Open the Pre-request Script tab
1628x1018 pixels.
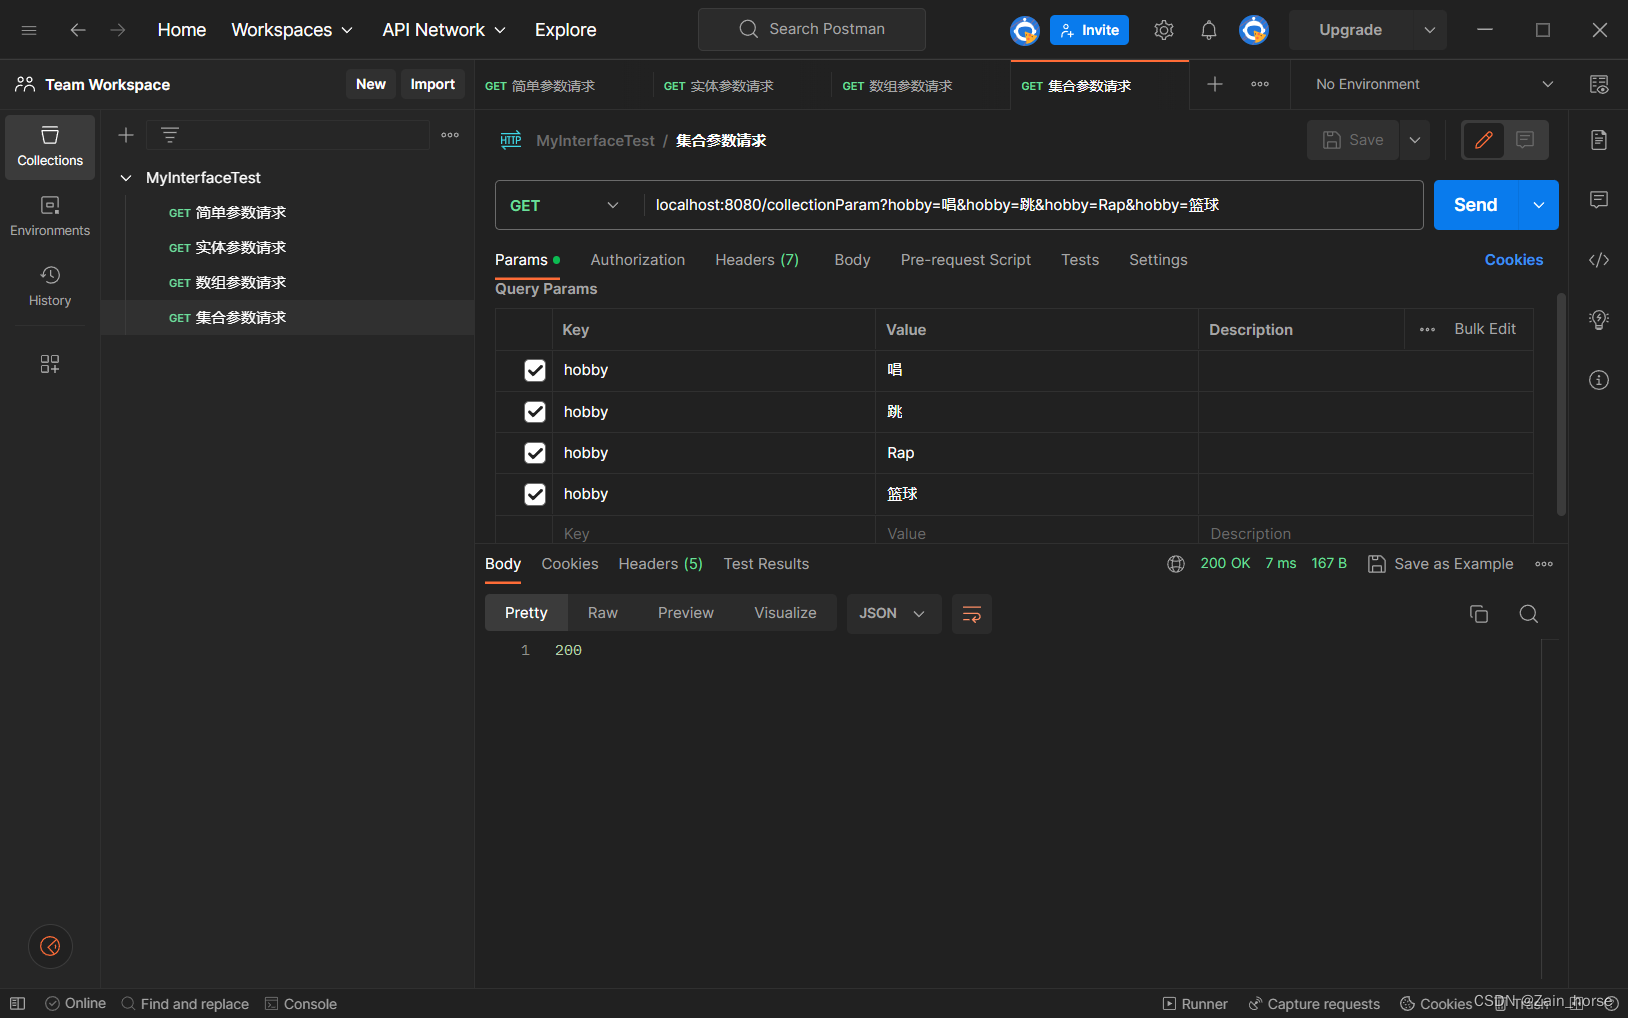click(966, 260)
